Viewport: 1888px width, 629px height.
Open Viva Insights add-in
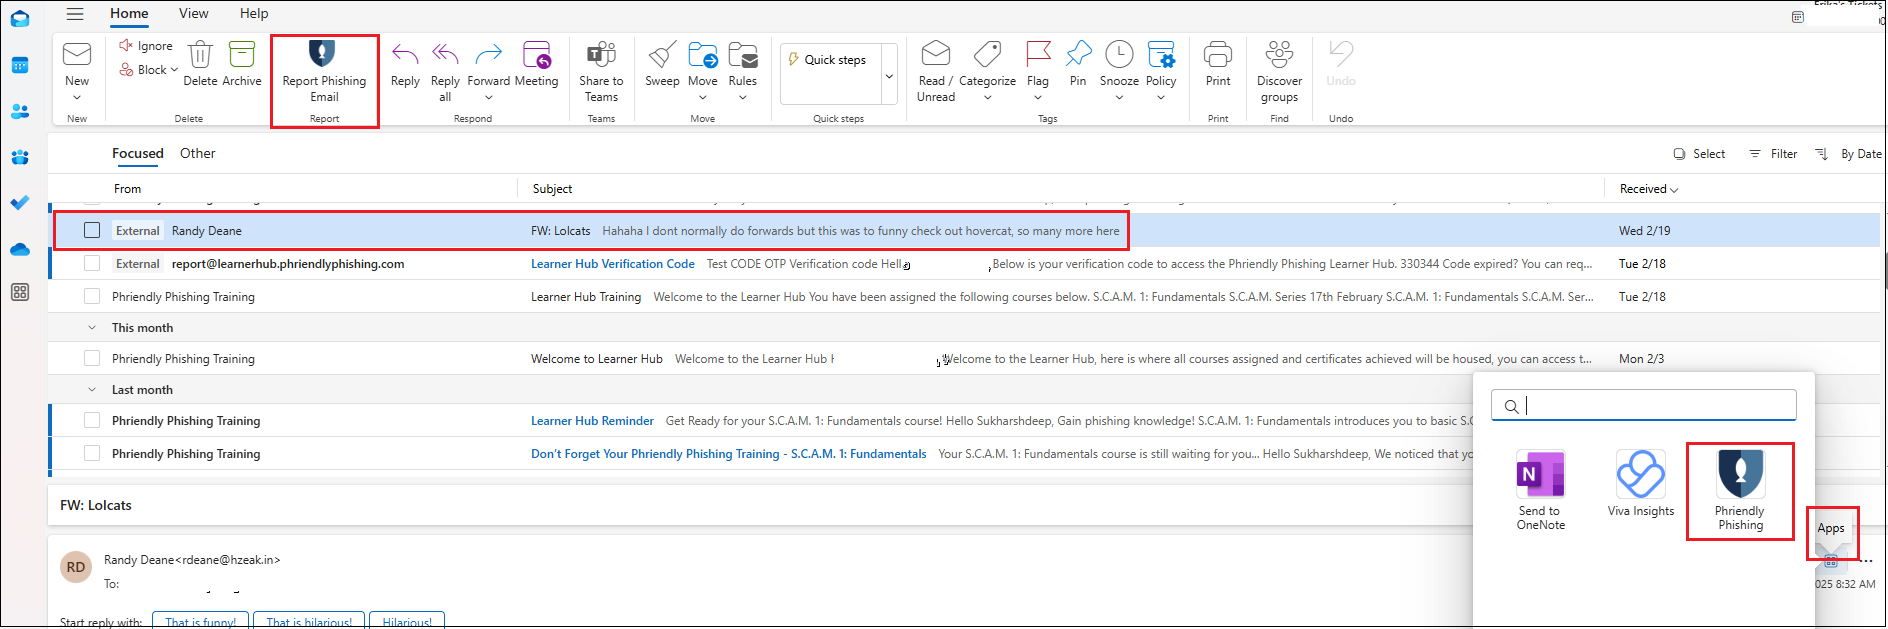click(1640, 475)
